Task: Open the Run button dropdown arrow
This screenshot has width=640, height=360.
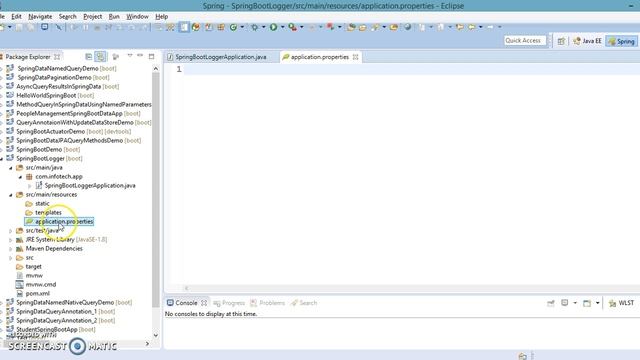Action: tap(282, 27)
